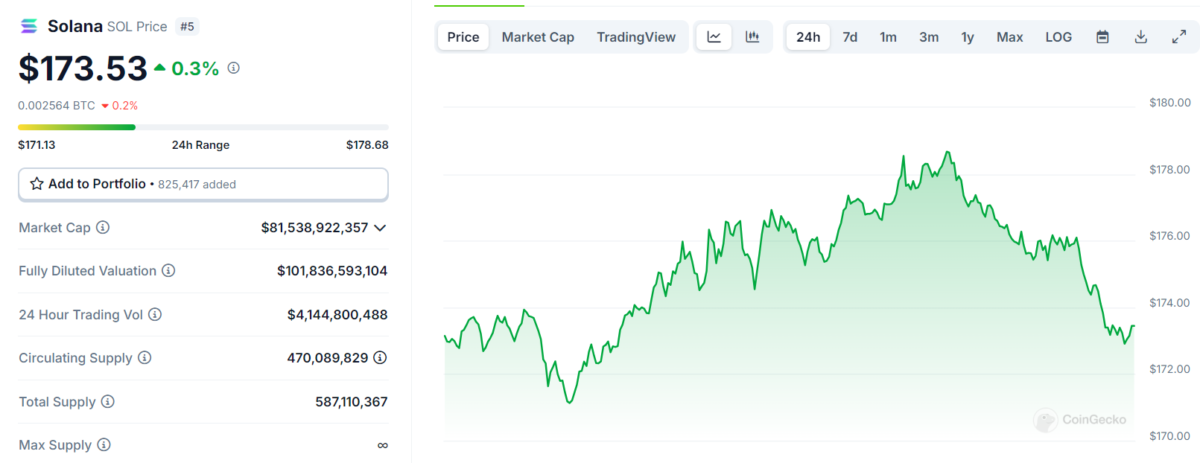Viewport: 1200px width, 463px height.
Task: Select the 24h time range
Action: pyautogui.click(x=808, y=37)
